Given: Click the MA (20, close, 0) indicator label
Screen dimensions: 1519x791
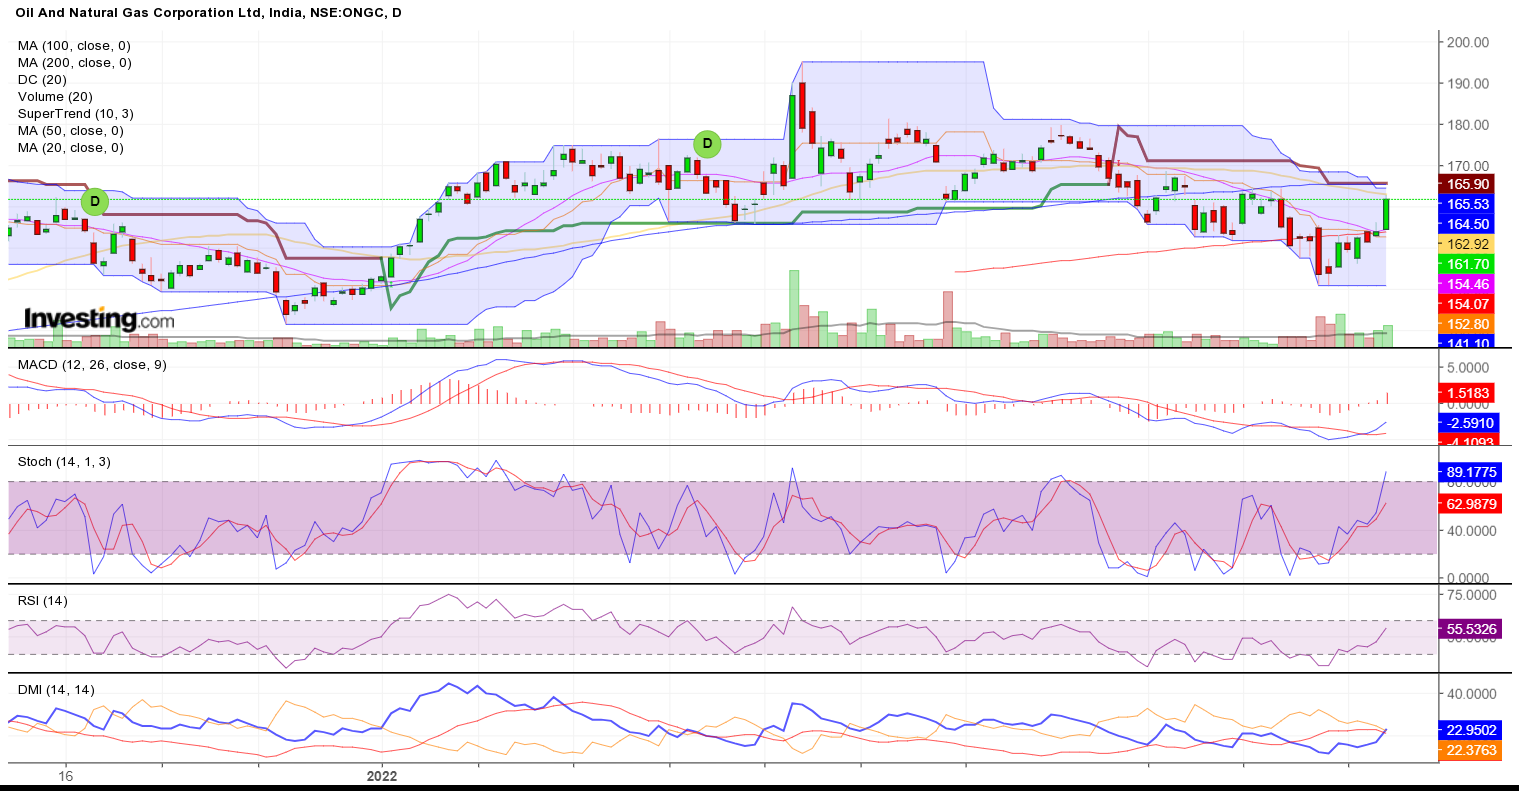Looking at the screenshot, I should pos(70,148).
